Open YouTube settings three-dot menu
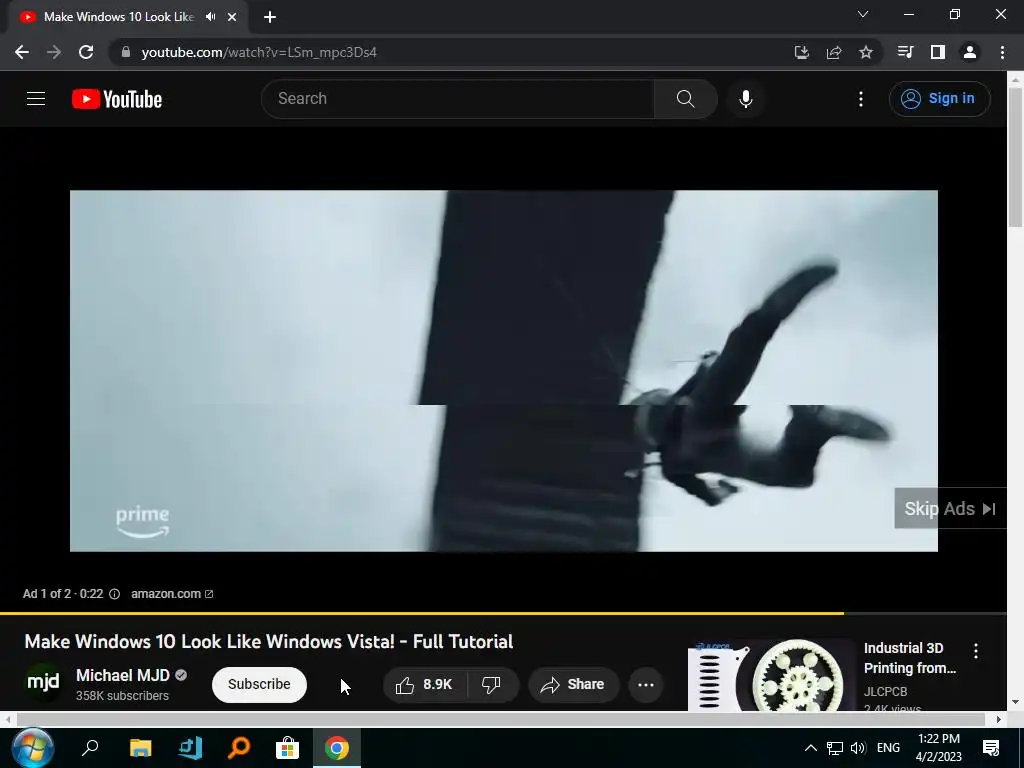Image resolution: width=1024 pixels, height=768 pixels. pyautogui.click(x=861, y=99)
